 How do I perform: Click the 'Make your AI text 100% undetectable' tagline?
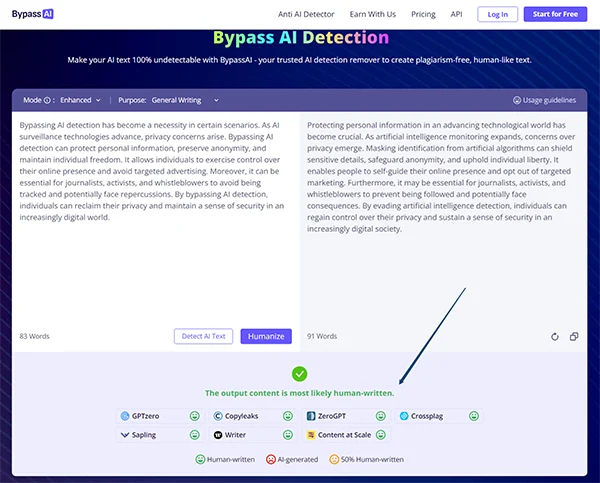click(x=300, y=60)
